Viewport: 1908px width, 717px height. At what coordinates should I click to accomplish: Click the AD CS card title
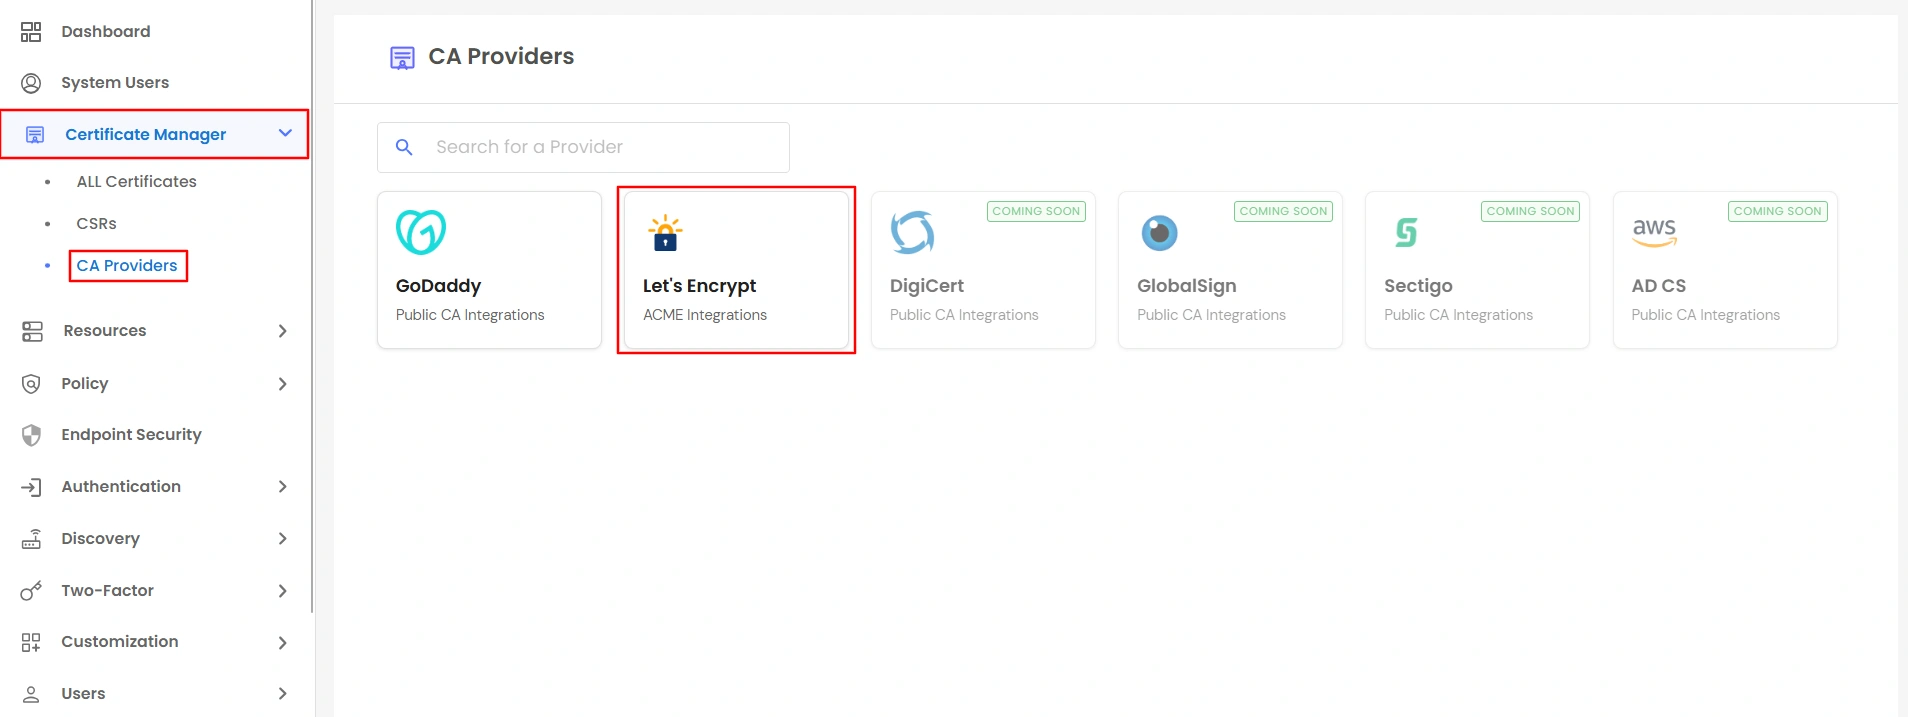pos(1659,286)
